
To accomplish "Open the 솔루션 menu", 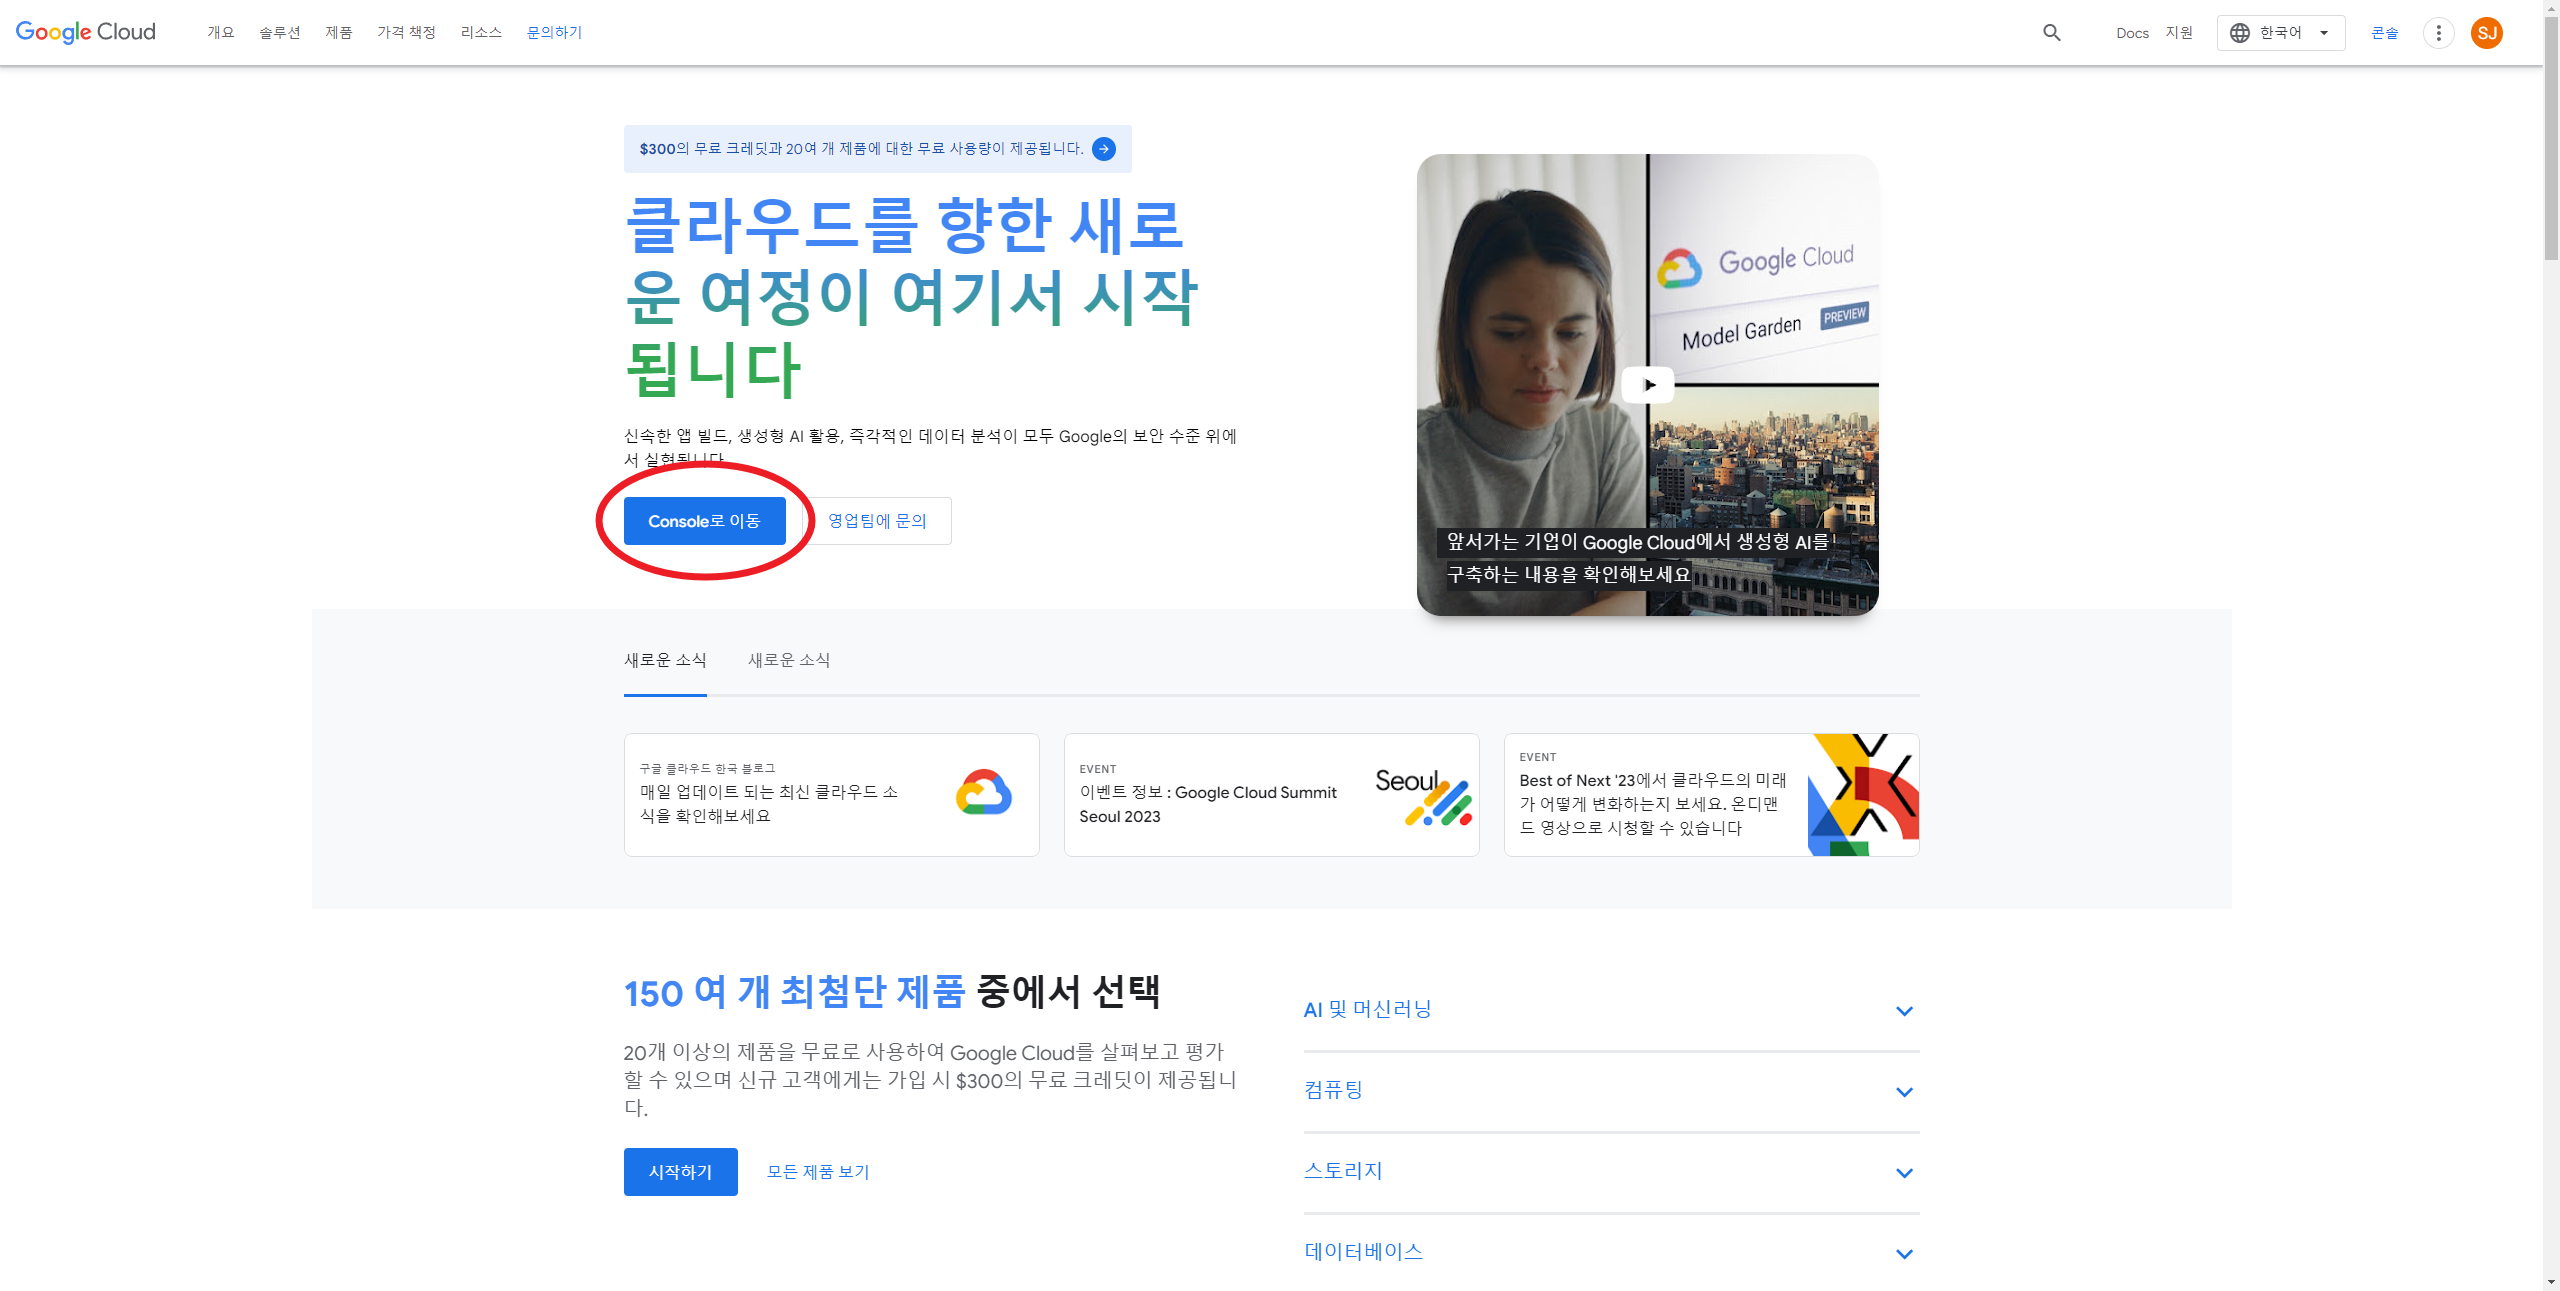I will pos(279,33).
